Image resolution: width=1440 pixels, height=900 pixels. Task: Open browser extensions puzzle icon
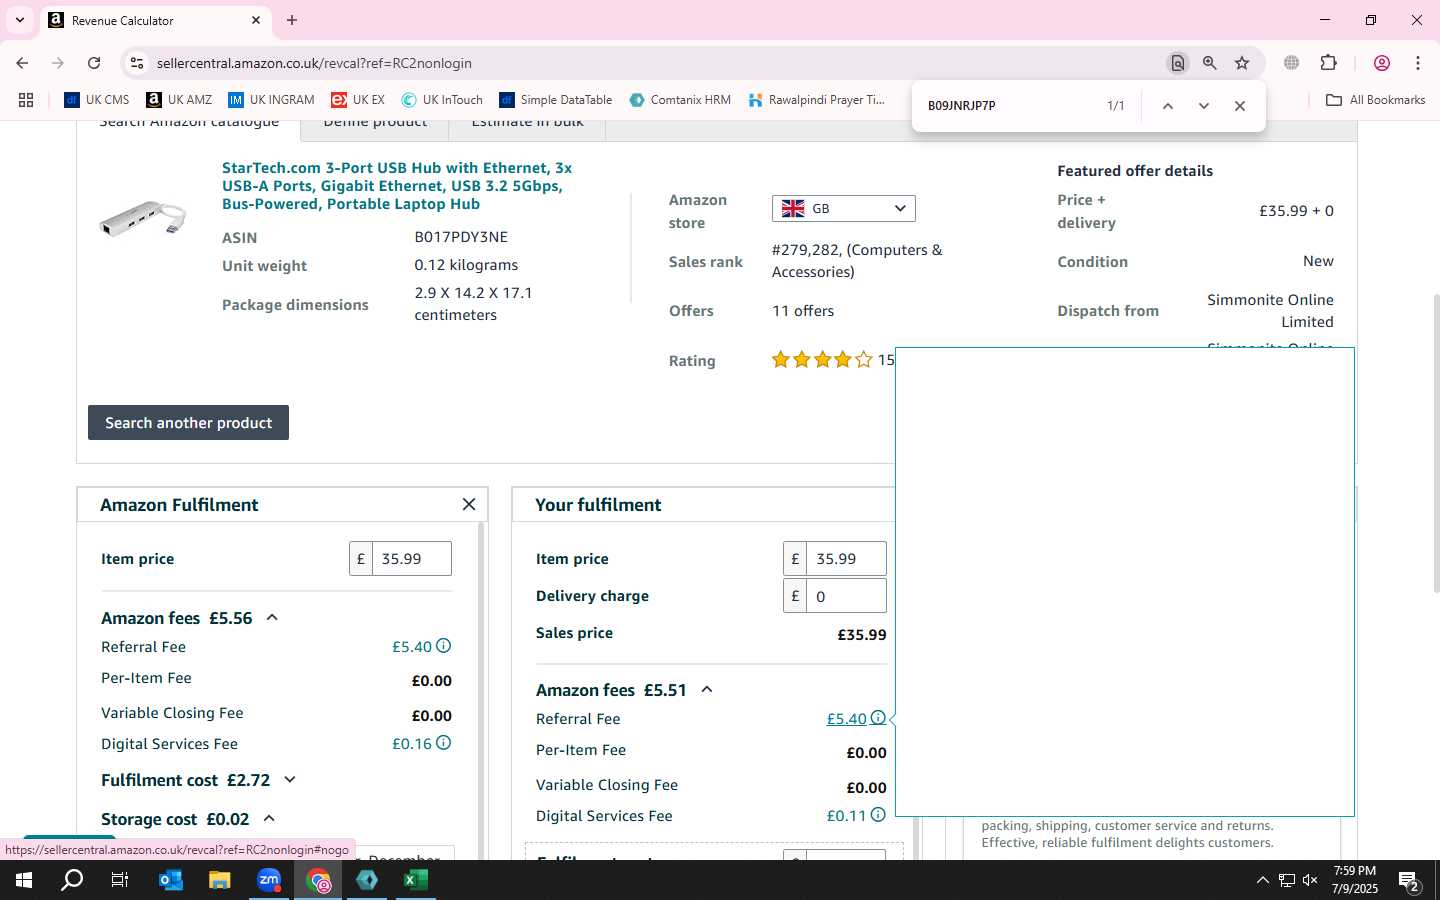(x=1329, y=63)
